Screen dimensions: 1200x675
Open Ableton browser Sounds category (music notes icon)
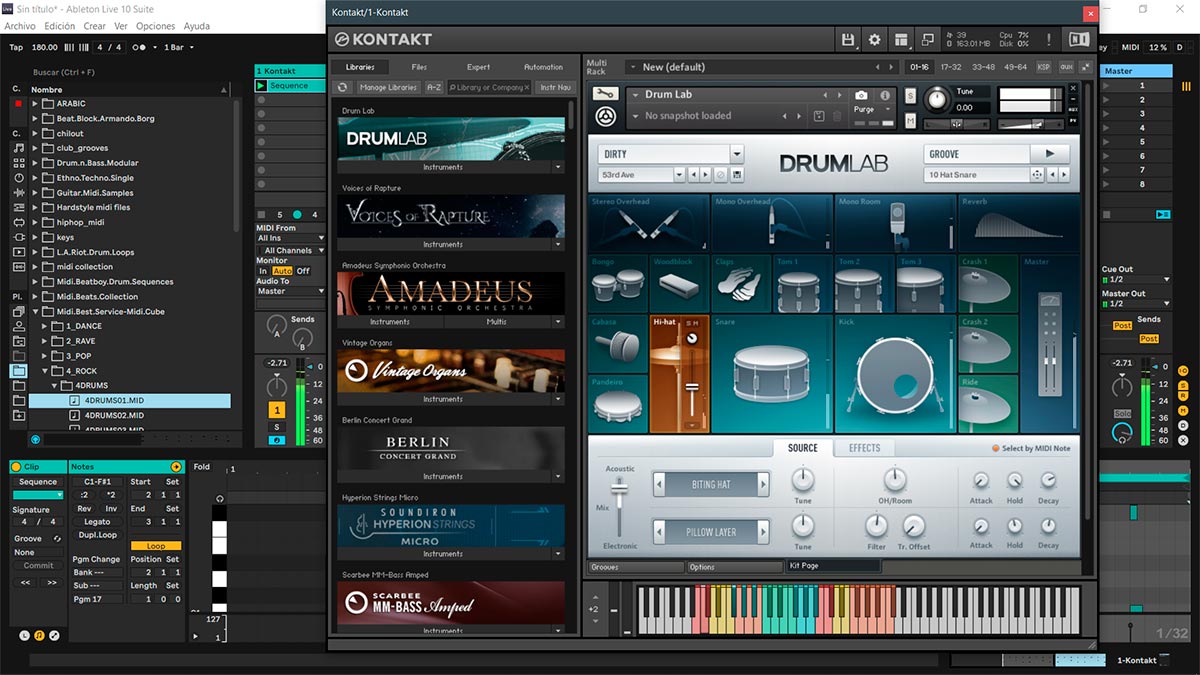pos(19,148)
